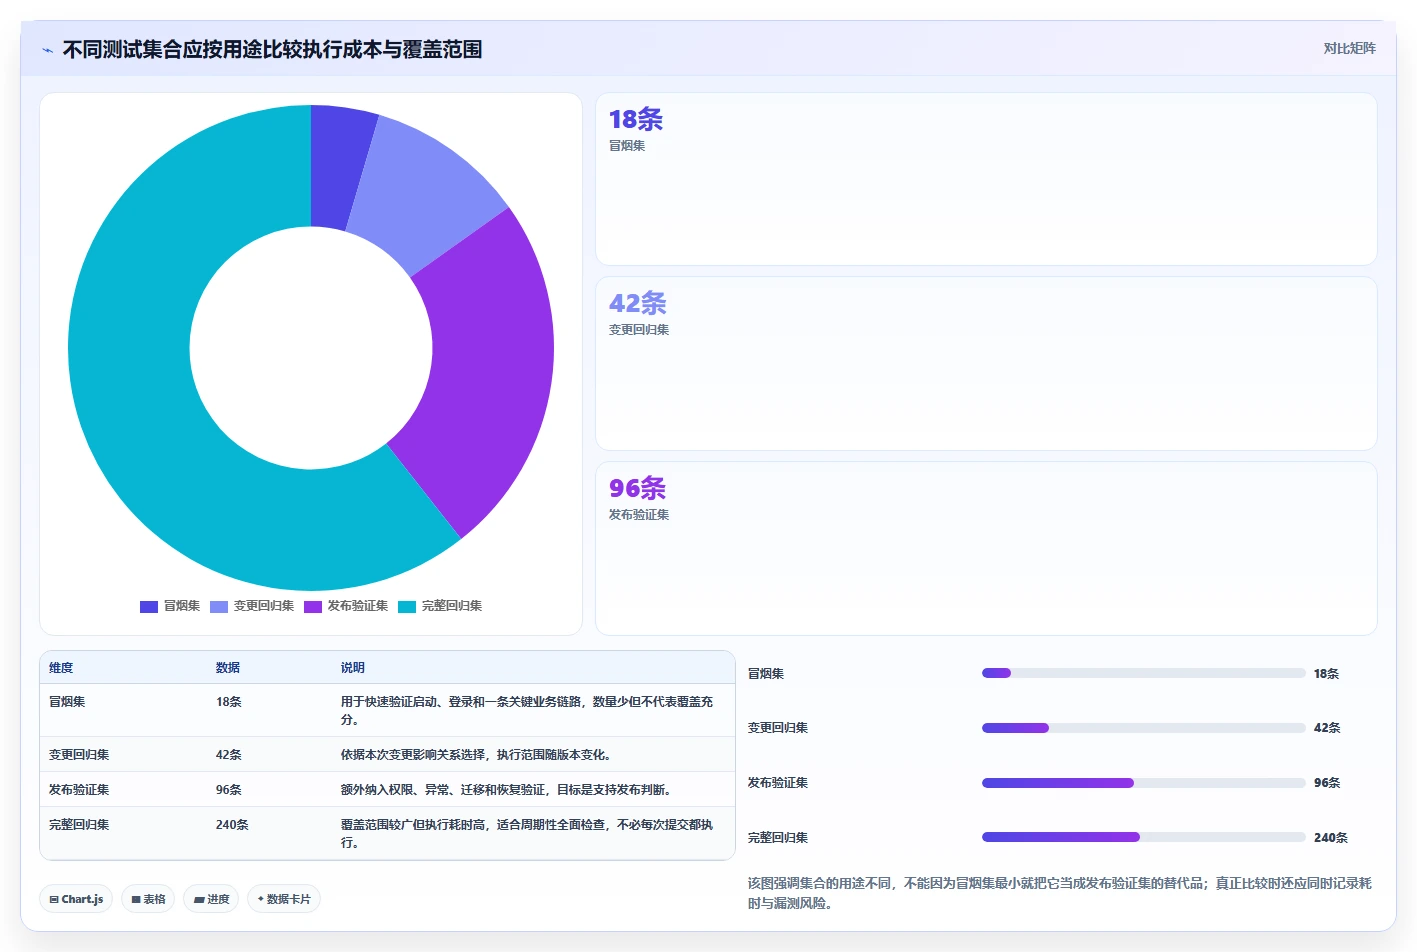Click the 表格 tag chip
The height and width of the screenshot is (952, 1417).
[x=148, y=899]
